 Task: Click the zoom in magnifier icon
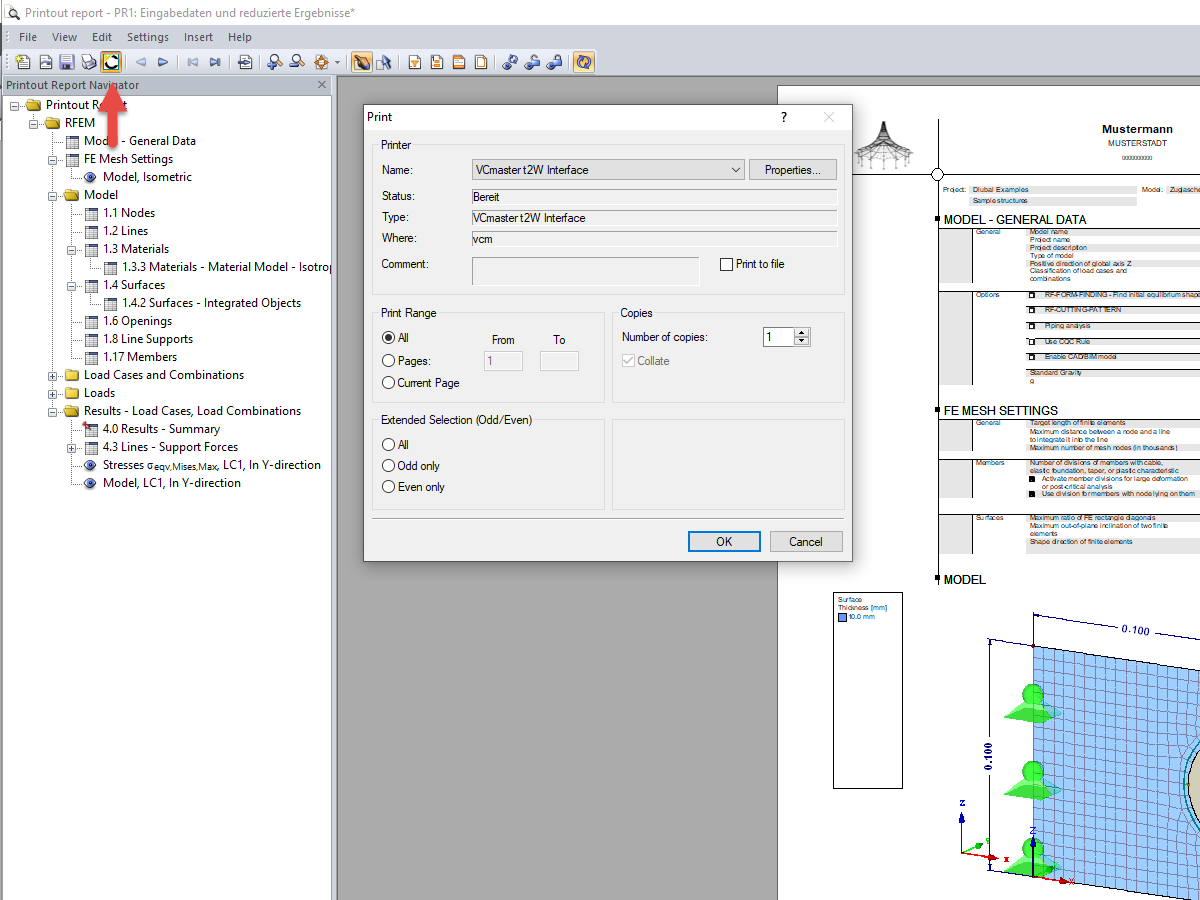click(x=275, y=62)
